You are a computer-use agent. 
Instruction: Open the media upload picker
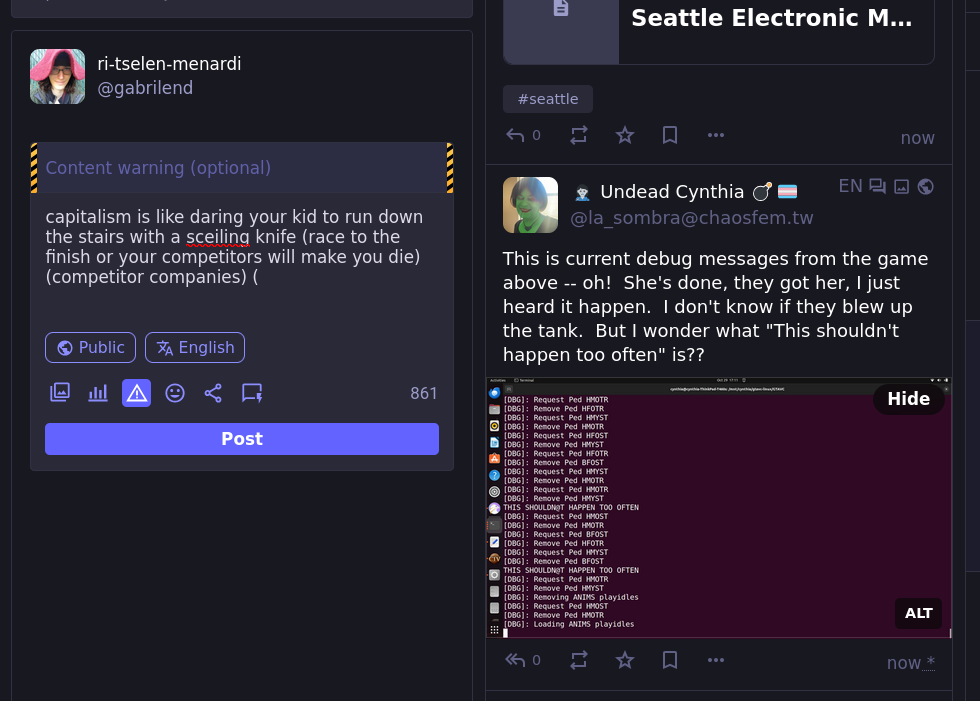point(59,393)
